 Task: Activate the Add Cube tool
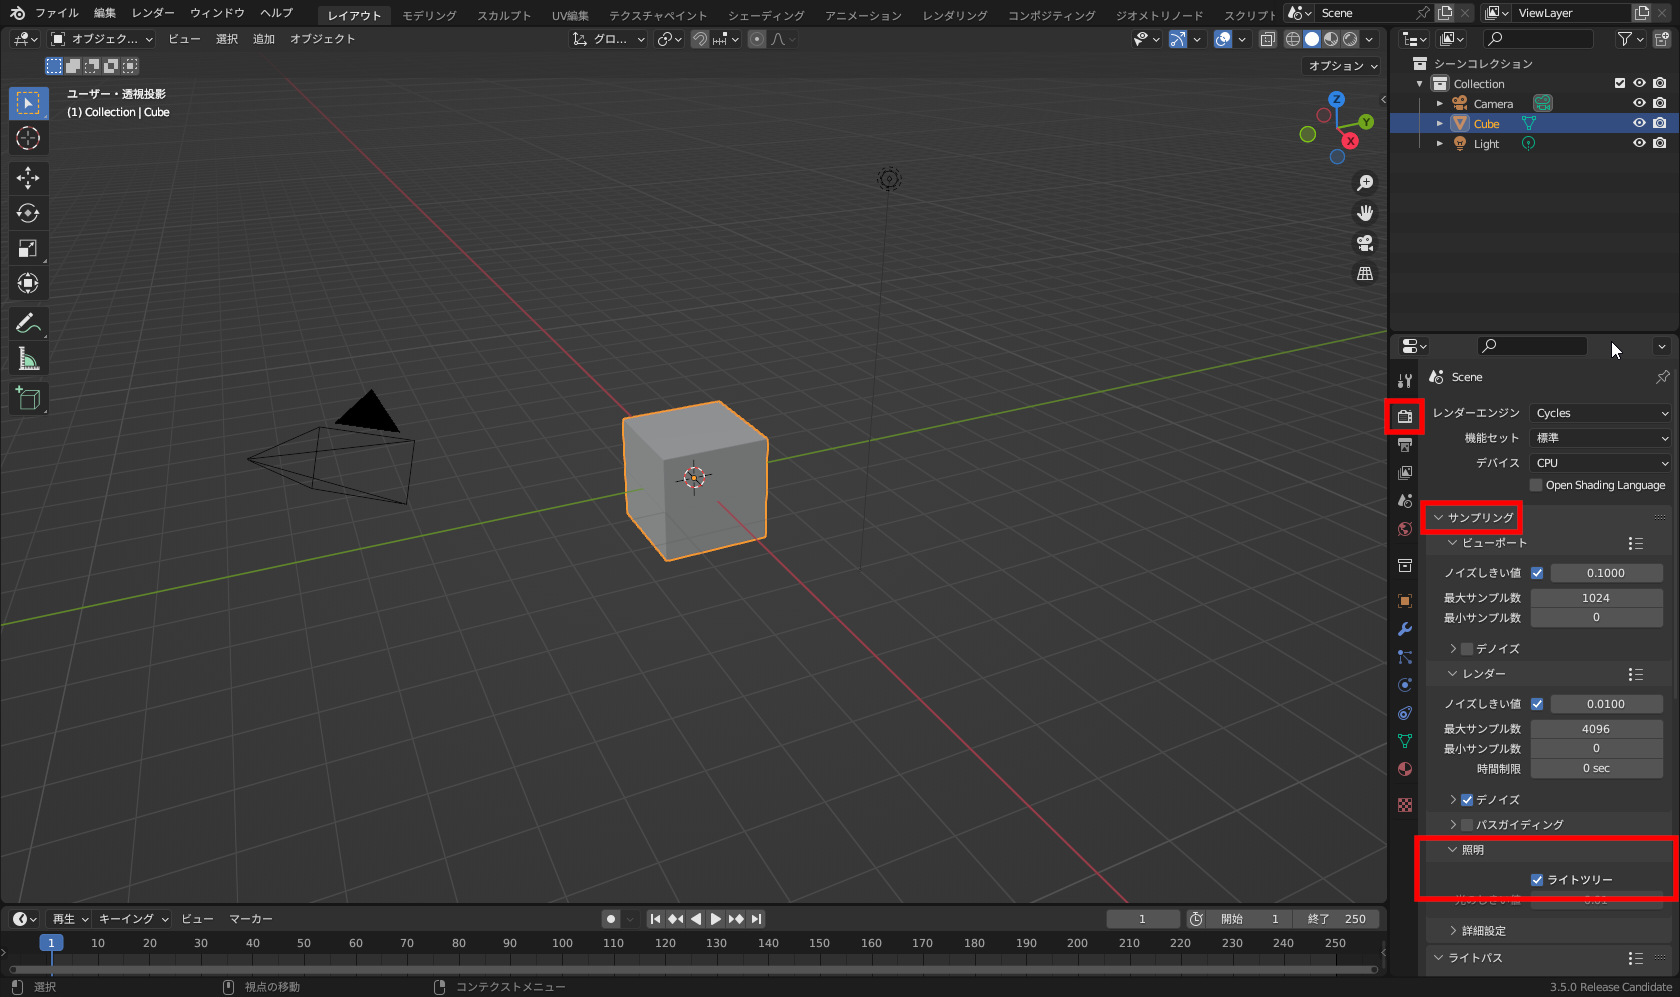[x=28, y=398]
